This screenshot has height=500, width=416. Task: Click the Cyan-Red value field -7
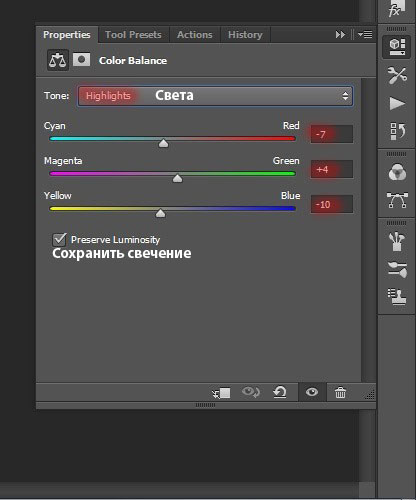click(x=331, y=134)
